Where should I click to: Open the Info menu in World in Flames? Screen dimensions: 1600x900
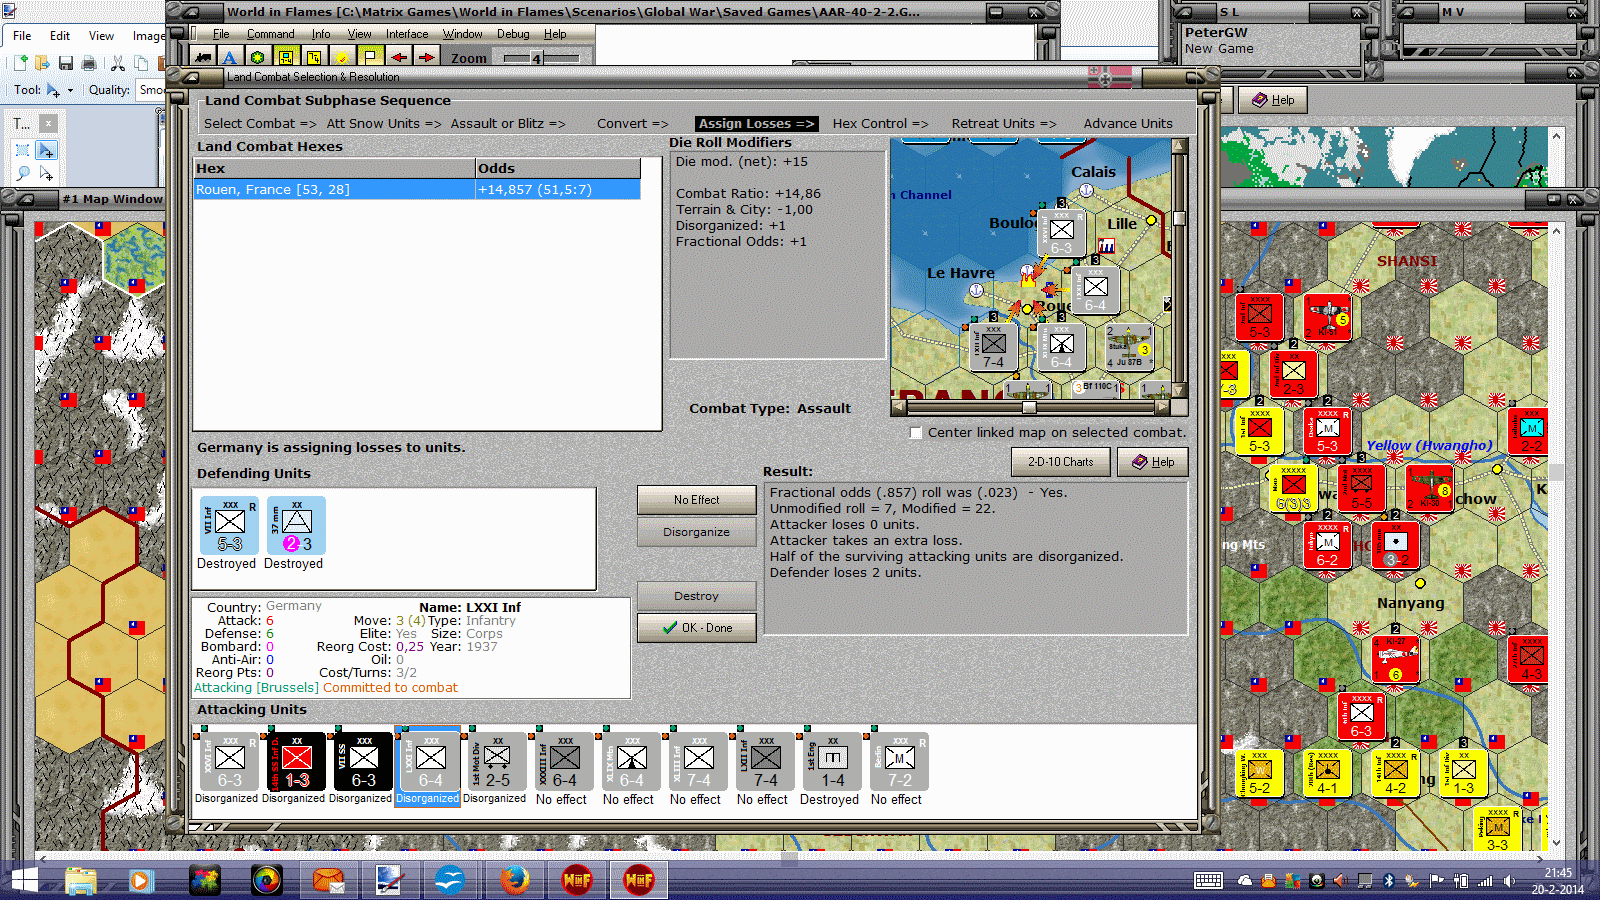click(321, 34)
